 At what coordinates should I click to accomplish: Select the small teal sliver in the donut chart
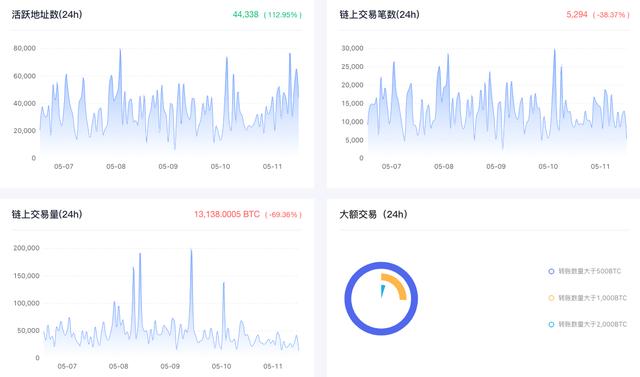coord(383,291)
